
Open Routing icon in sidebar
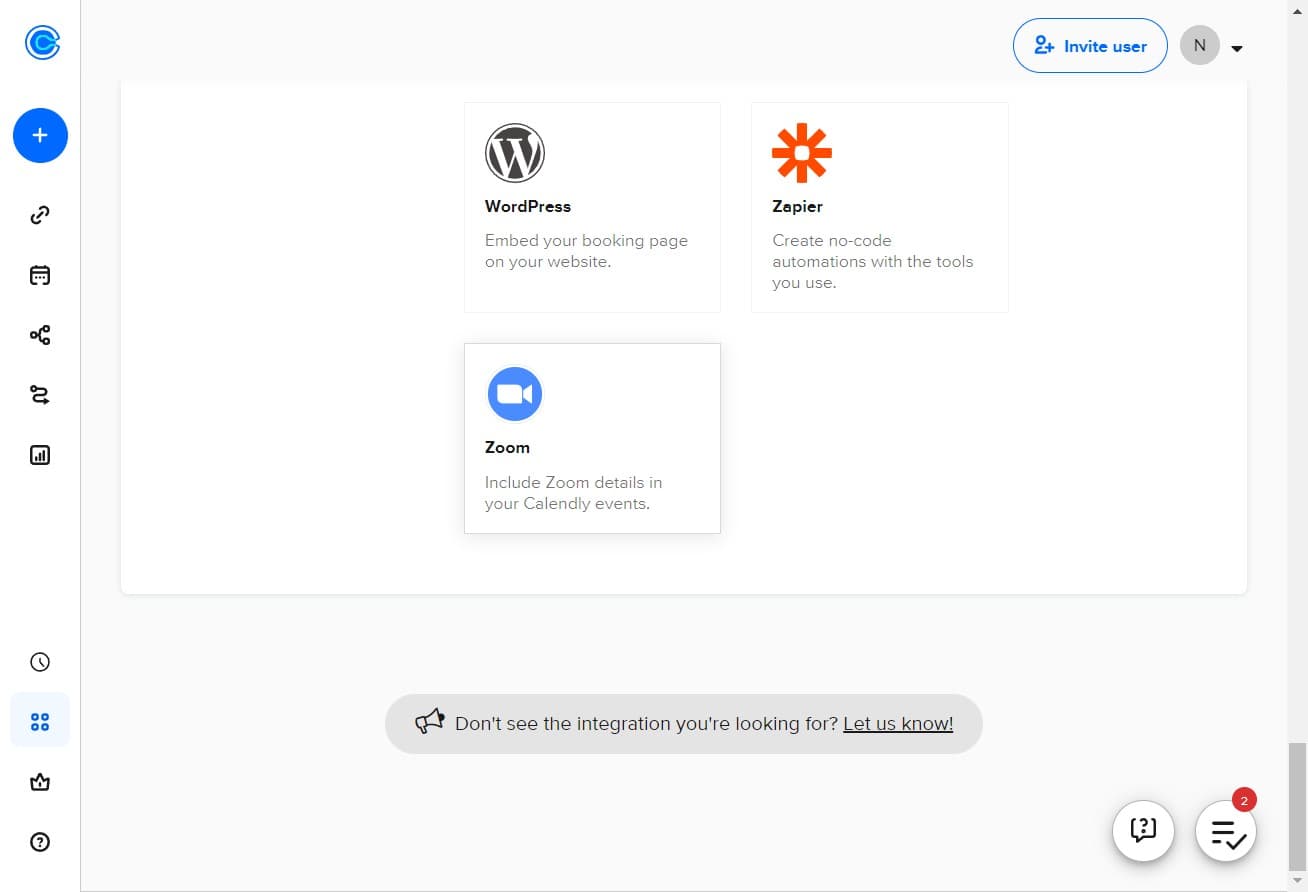(40, 395)
